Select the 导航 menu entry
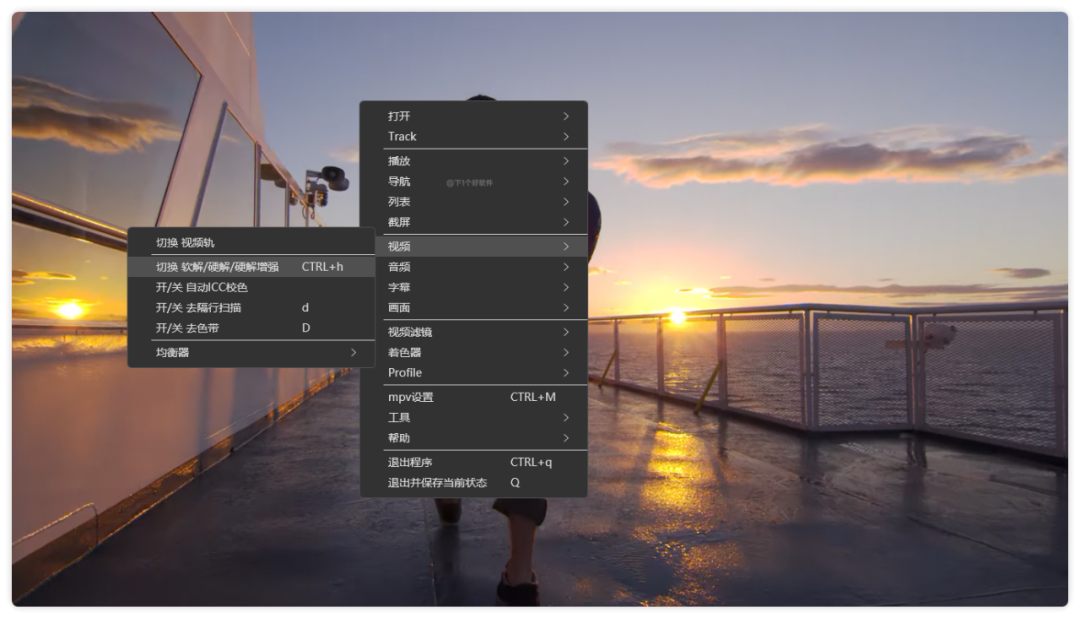1080x618 pixels. (473, 181)
